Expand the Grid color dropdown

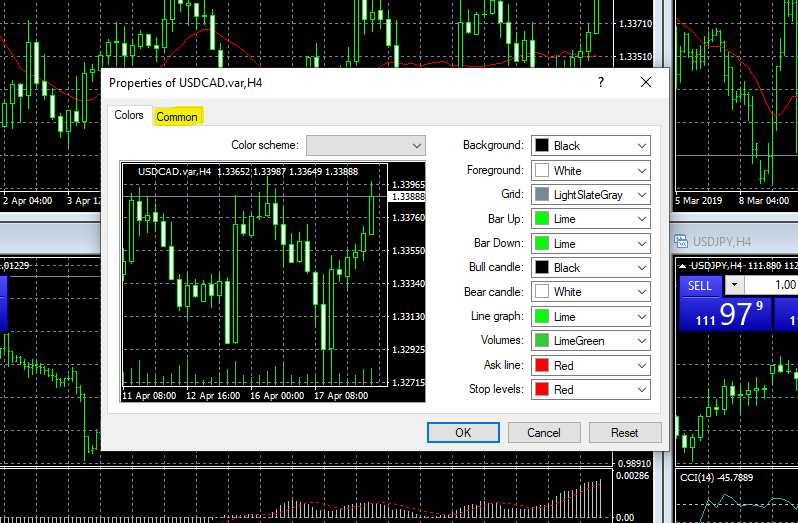[590, 194]
